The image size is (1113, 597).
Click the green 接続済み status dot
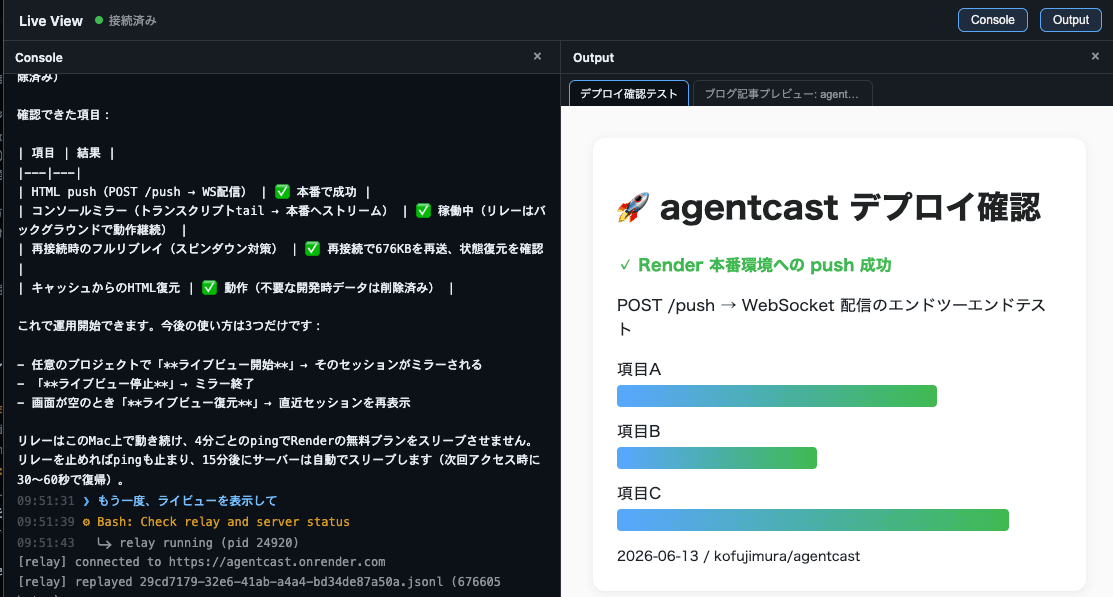99,21
